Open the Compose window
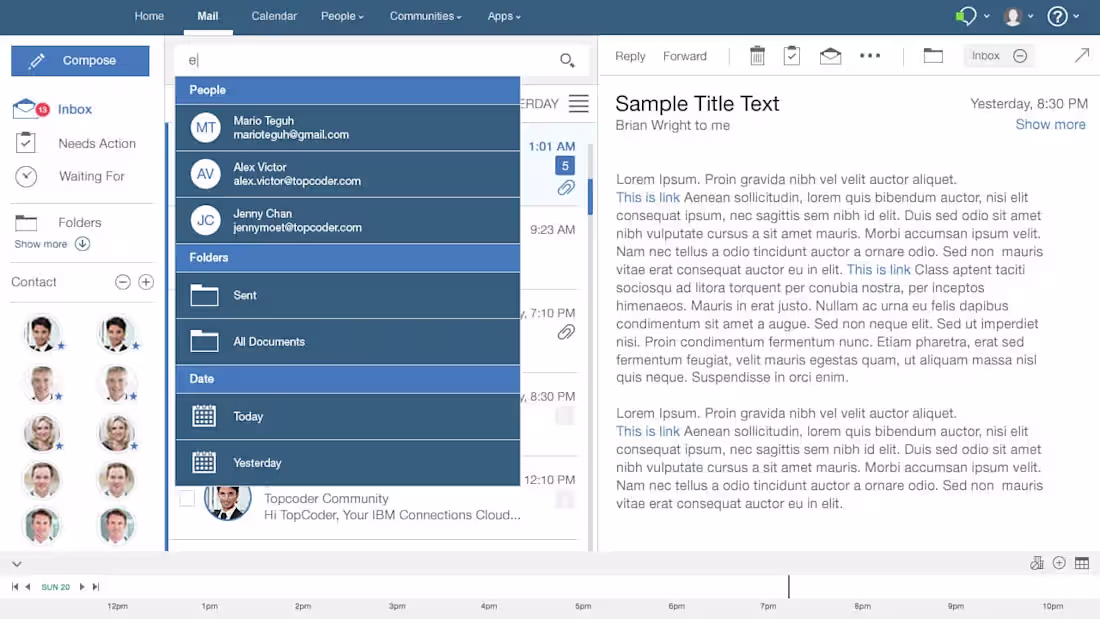Screen dimensions: 1100x619 80,61
